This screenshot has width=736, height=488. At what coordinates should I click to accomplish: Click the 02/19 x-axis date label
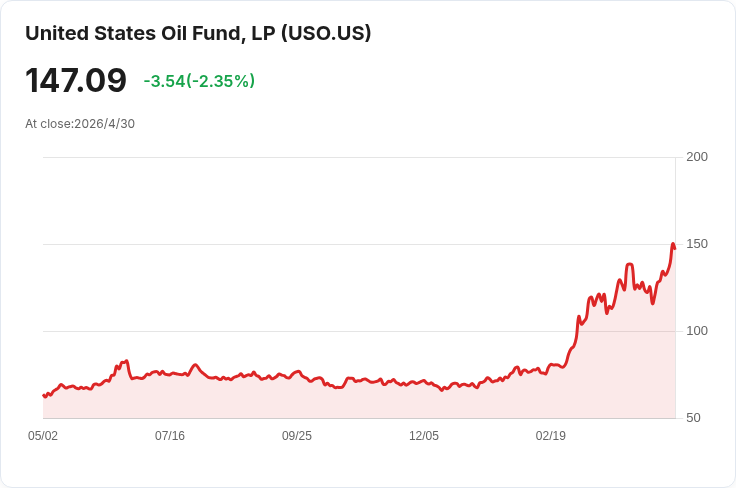click(551, 435)
